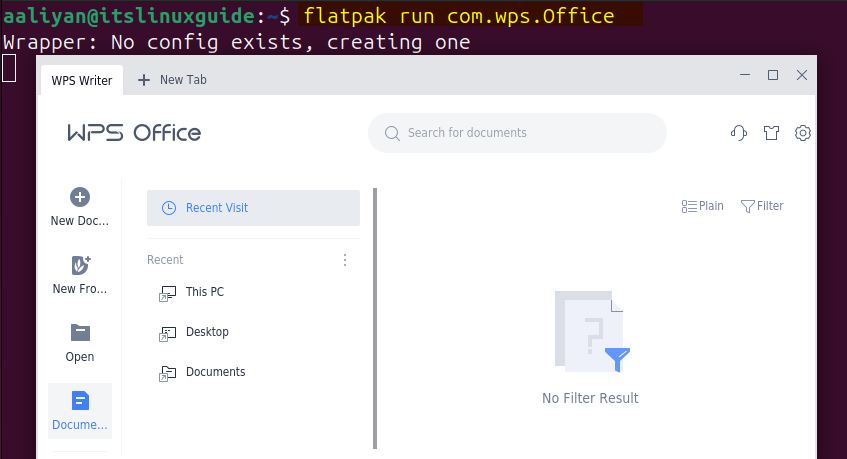This screenshot has height=459, width=847.
Task: Click the WPS Office logo
Action: 134,133
